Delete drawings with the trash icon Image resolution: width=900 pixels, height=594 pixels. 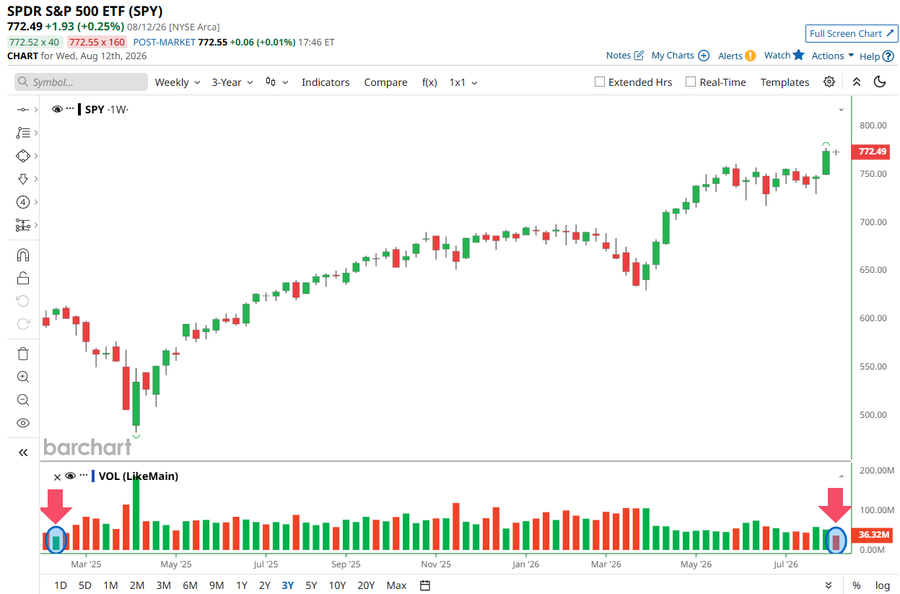[23, 354]
